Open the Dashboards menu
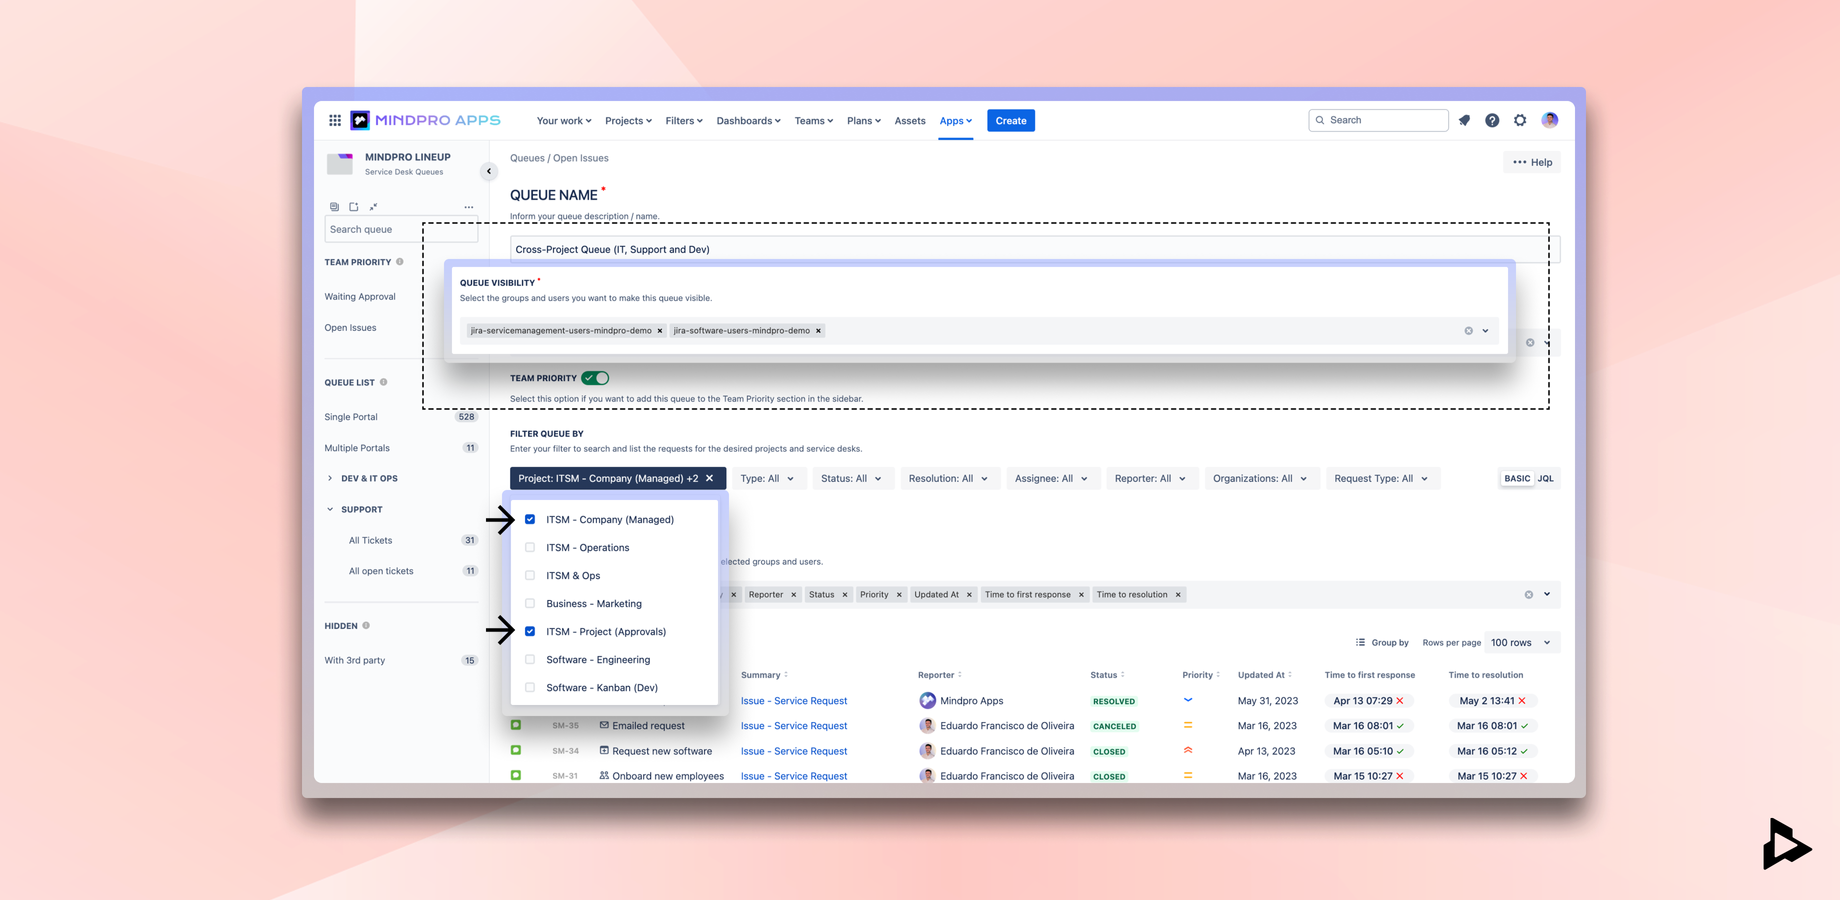Viewport: 1840px width, 900px height. click(x=748, y=121)
